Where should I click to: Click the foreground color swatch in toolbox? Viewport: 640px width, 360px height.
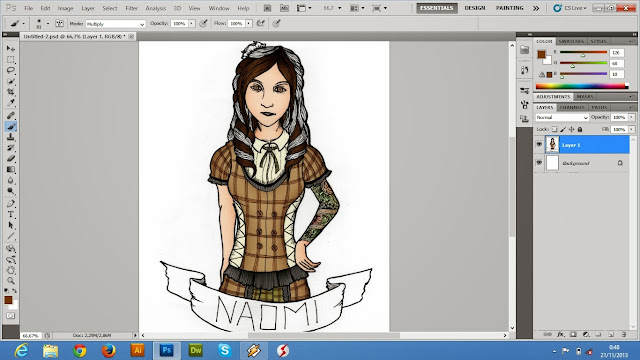click(x=8, y=300)
